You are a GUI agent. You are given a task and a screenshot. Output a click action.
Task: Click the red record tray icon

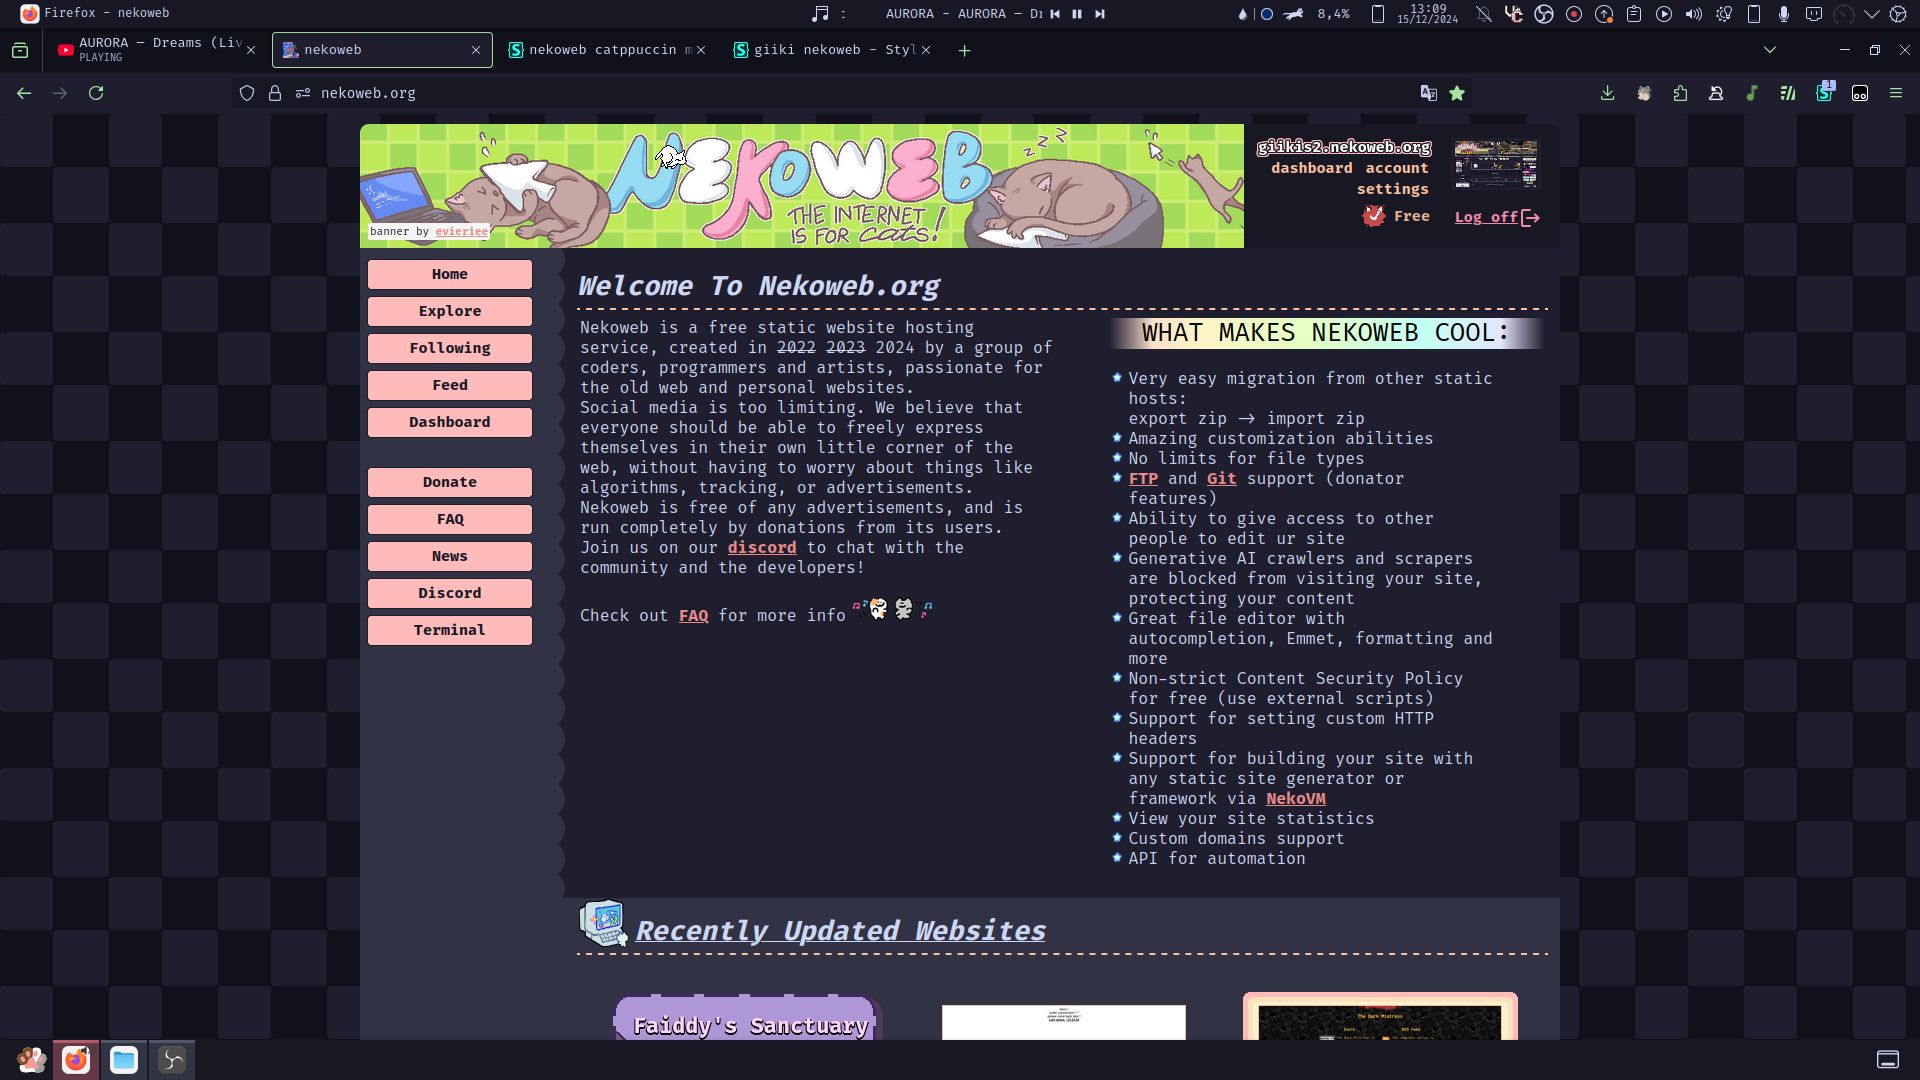[x=1574, y=14]
